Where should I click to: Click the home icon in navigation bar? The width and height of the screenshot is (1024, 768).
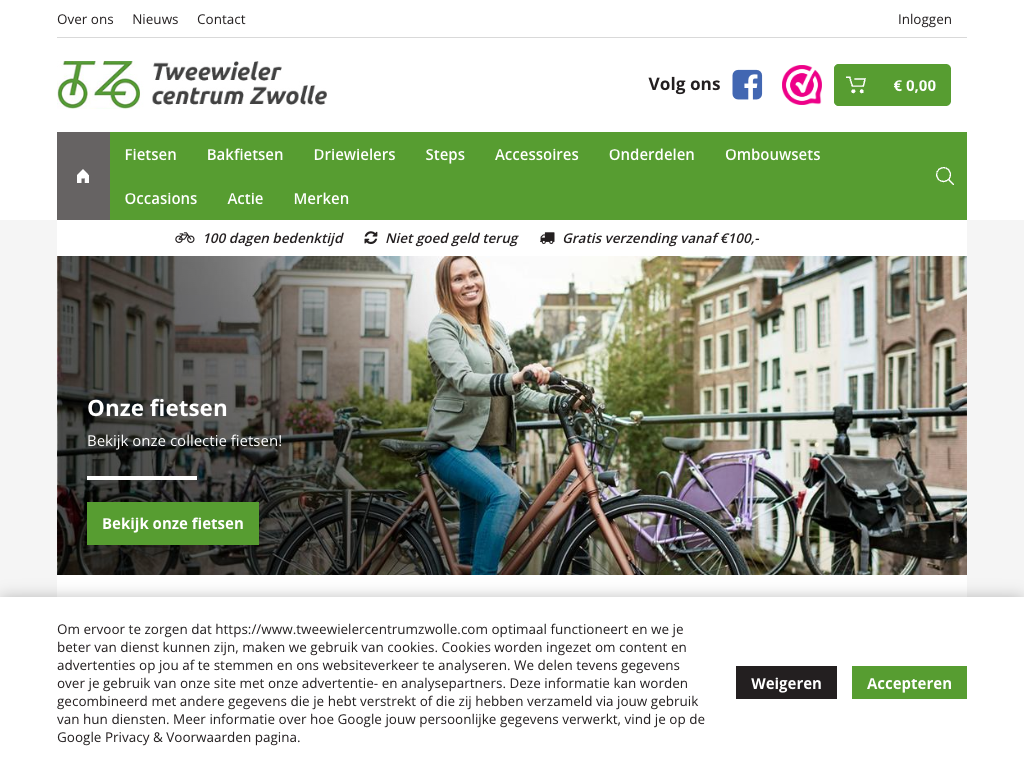[x=83, y=176]
